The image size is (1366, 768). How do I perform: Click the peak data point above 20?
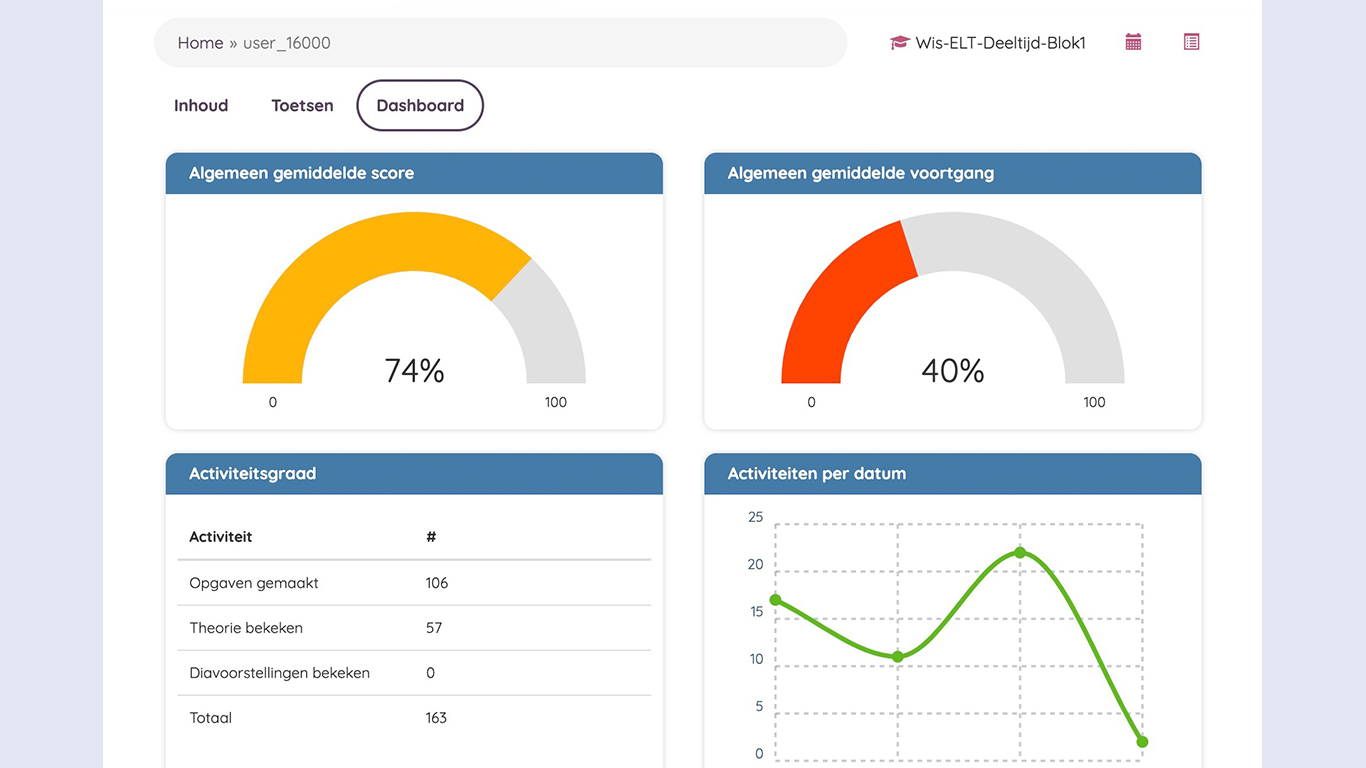point(1020,552)
